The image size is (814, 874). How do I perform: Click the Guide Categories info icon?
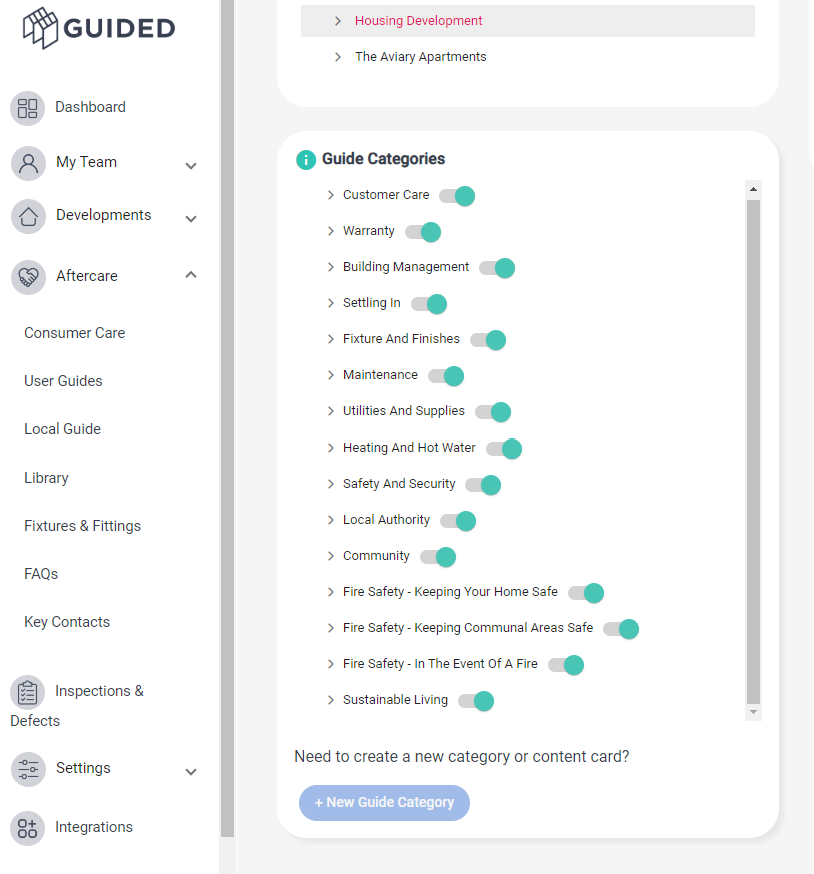pos(306,160)
